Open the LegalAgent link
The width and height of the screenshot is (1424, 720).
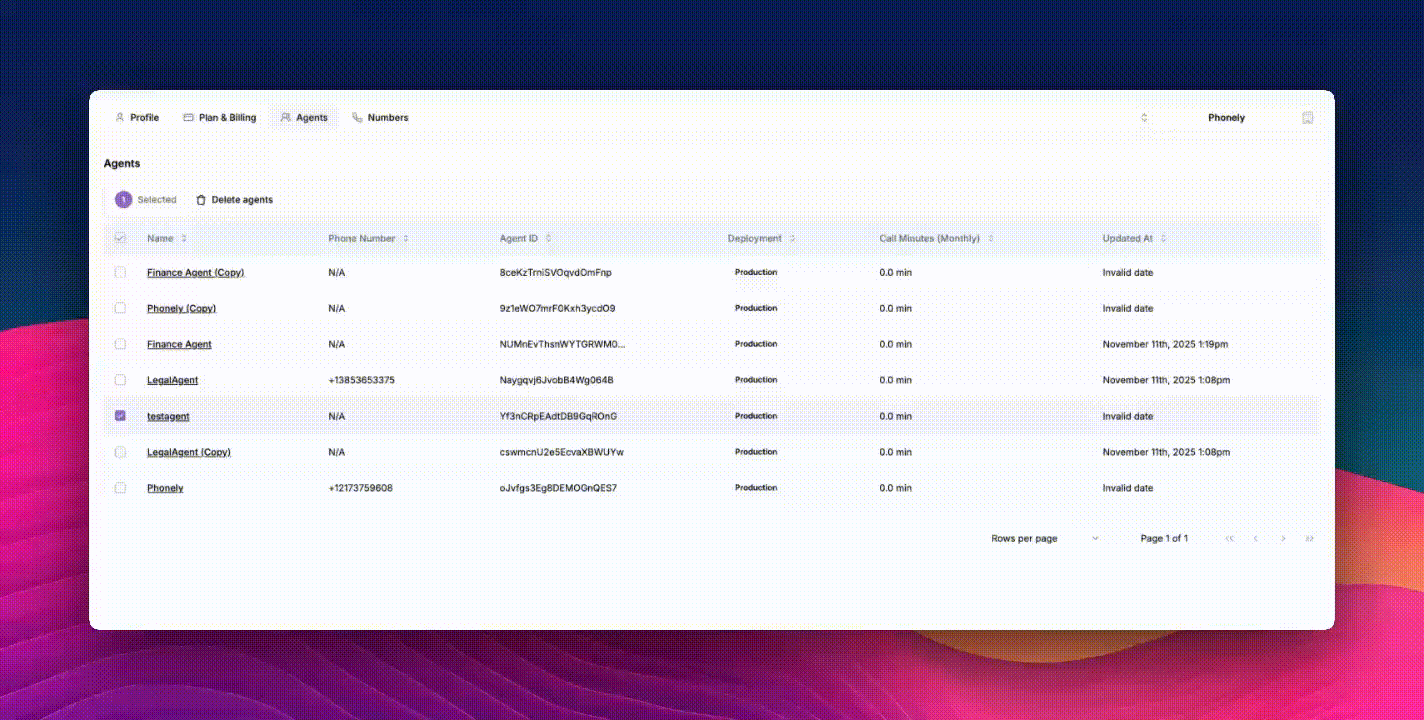[x=172, y=380]
